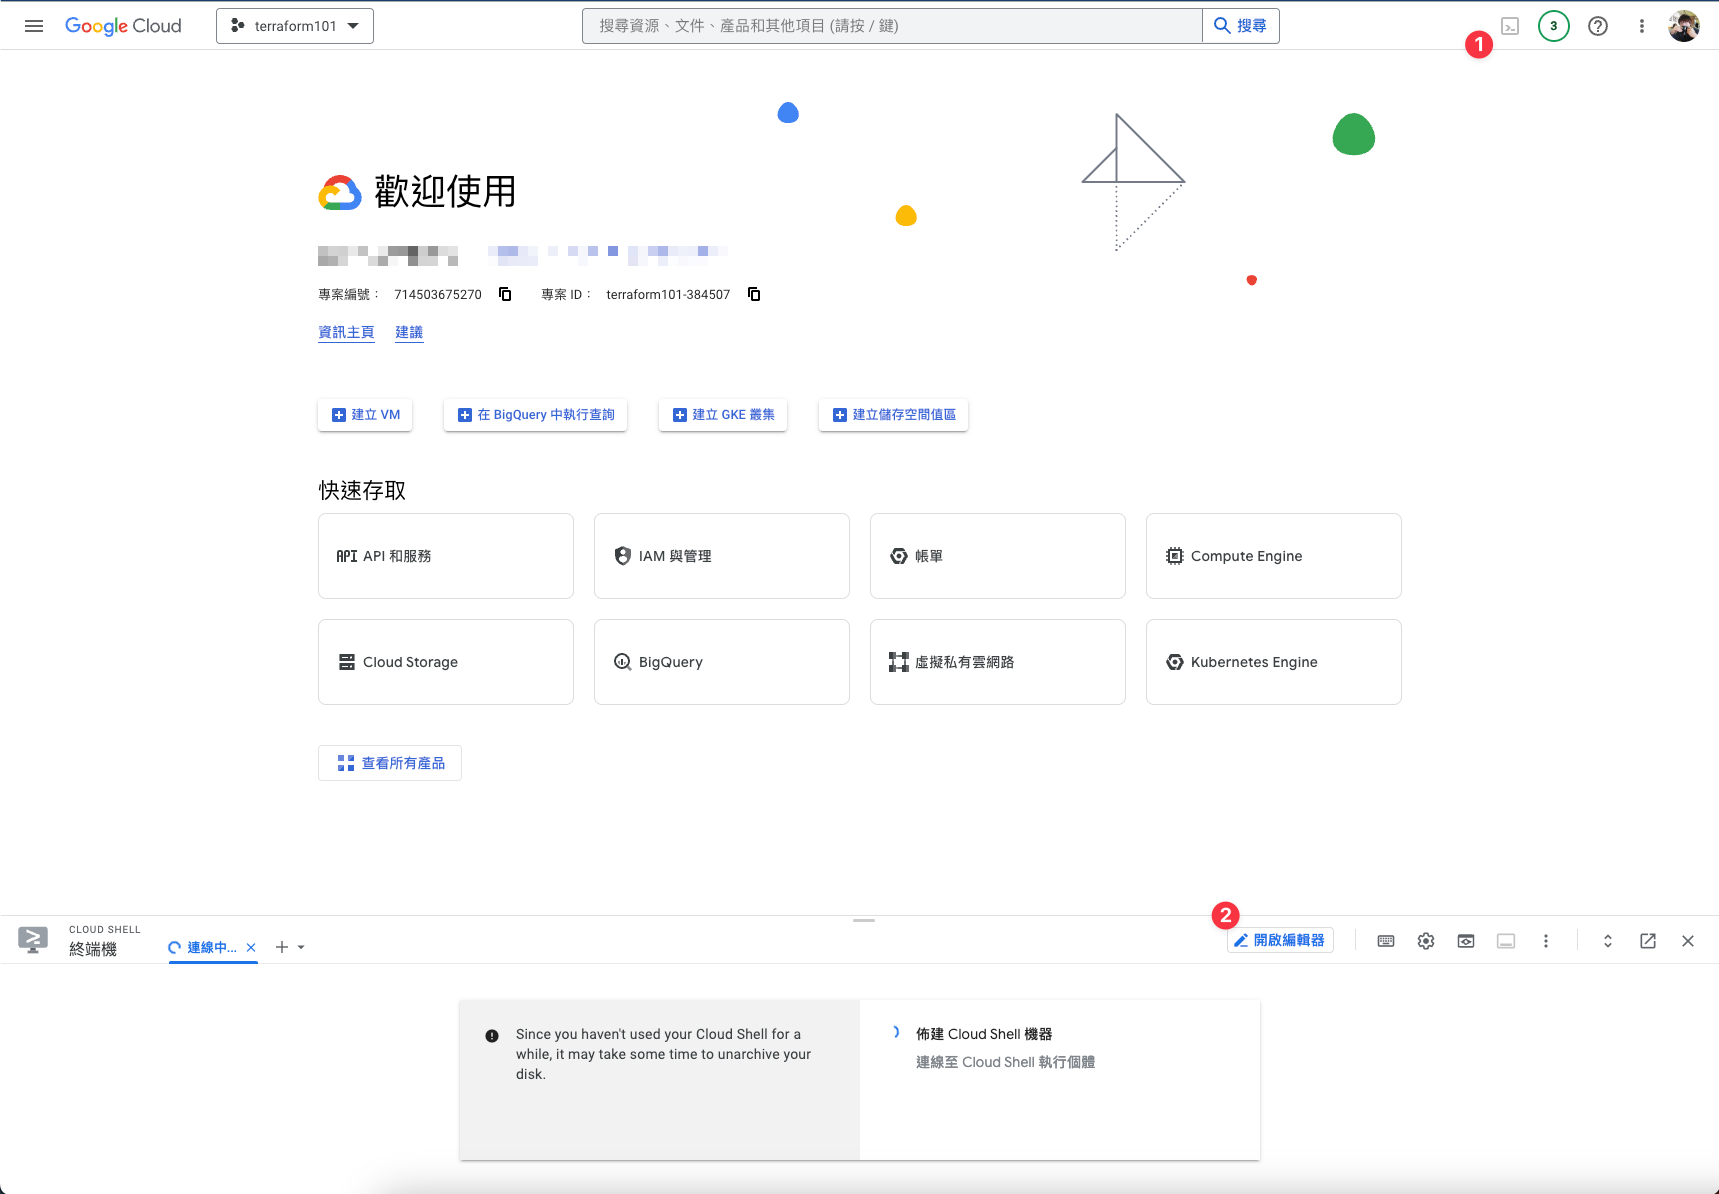The width and height of the screenshot is (1719, 1194).
Task: Toggle Cloud Shell panel maximize/restore arrows
Action: pos(1608,941)
